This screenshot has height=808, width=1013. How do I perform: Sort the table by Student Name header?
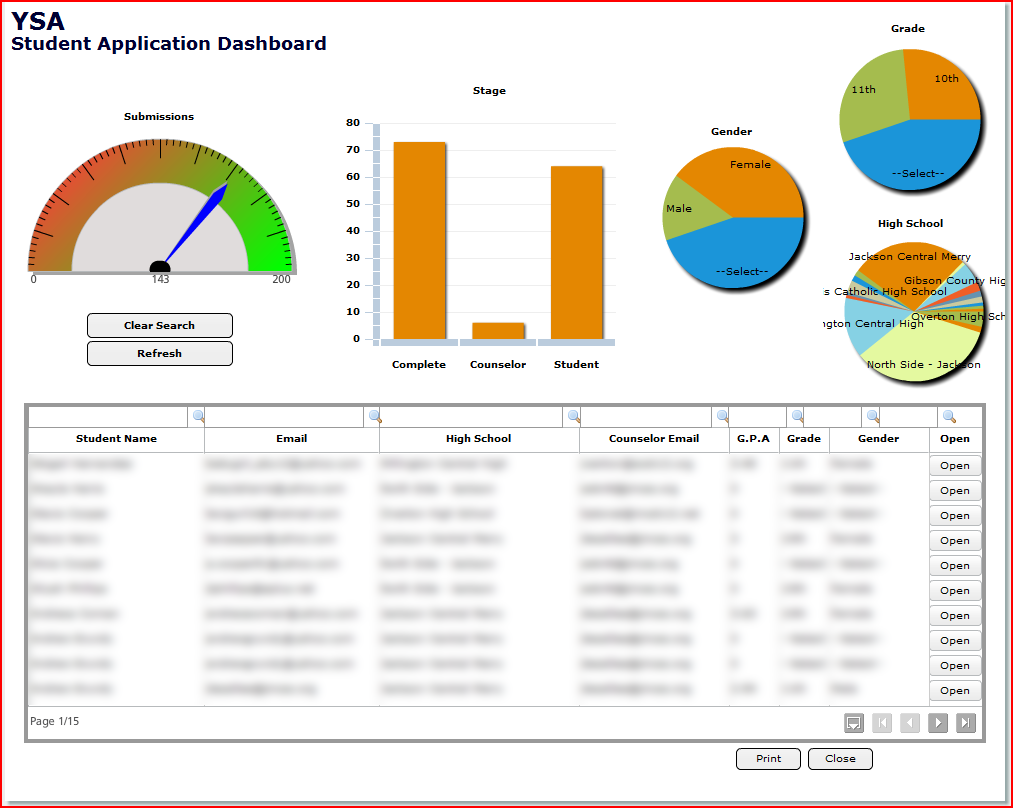coord(116,439)
